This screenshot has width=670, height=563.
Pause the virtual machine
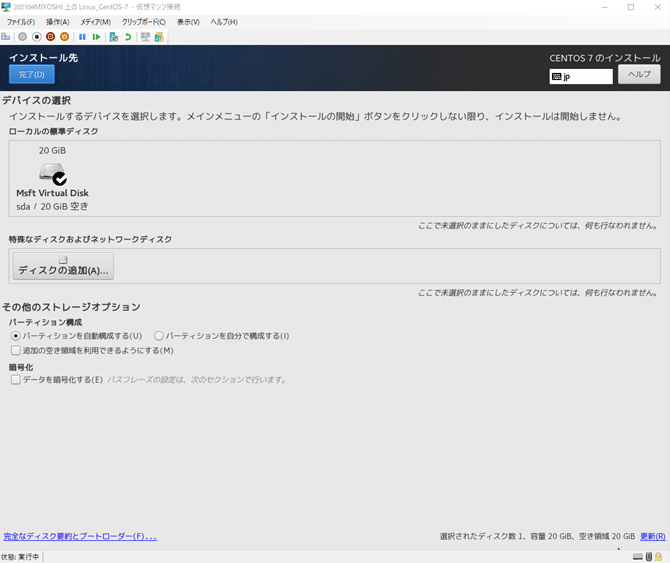[82, 37]
